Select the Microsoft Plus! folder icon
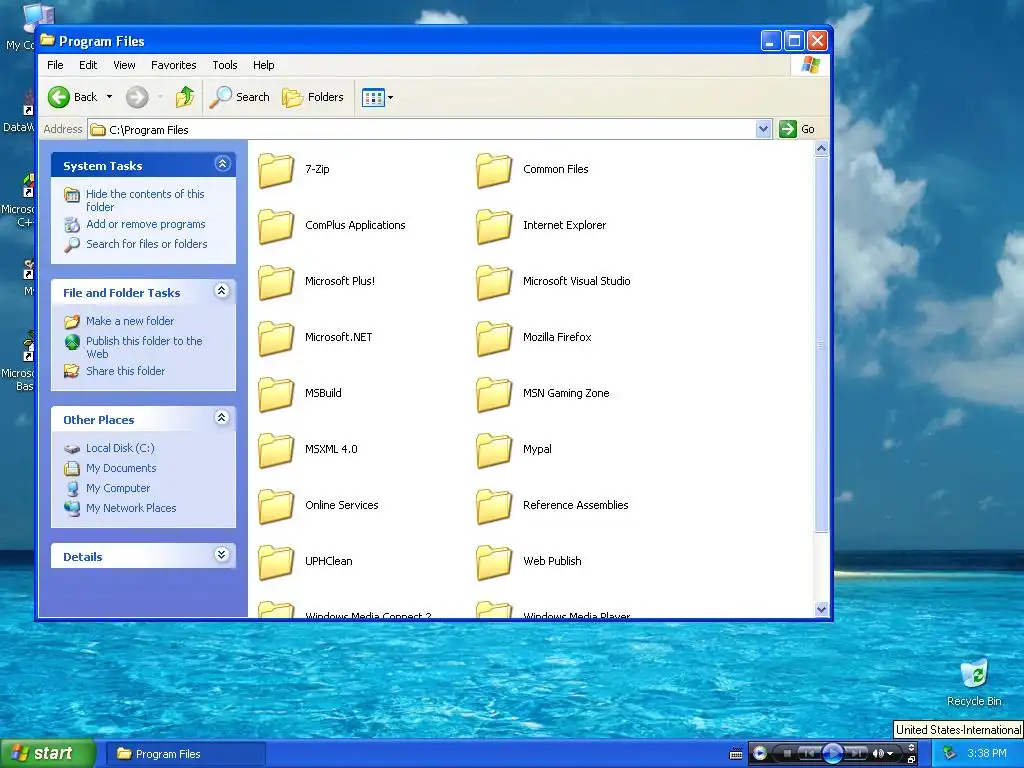Viewport: 1024px width, 768px height. 276,282
